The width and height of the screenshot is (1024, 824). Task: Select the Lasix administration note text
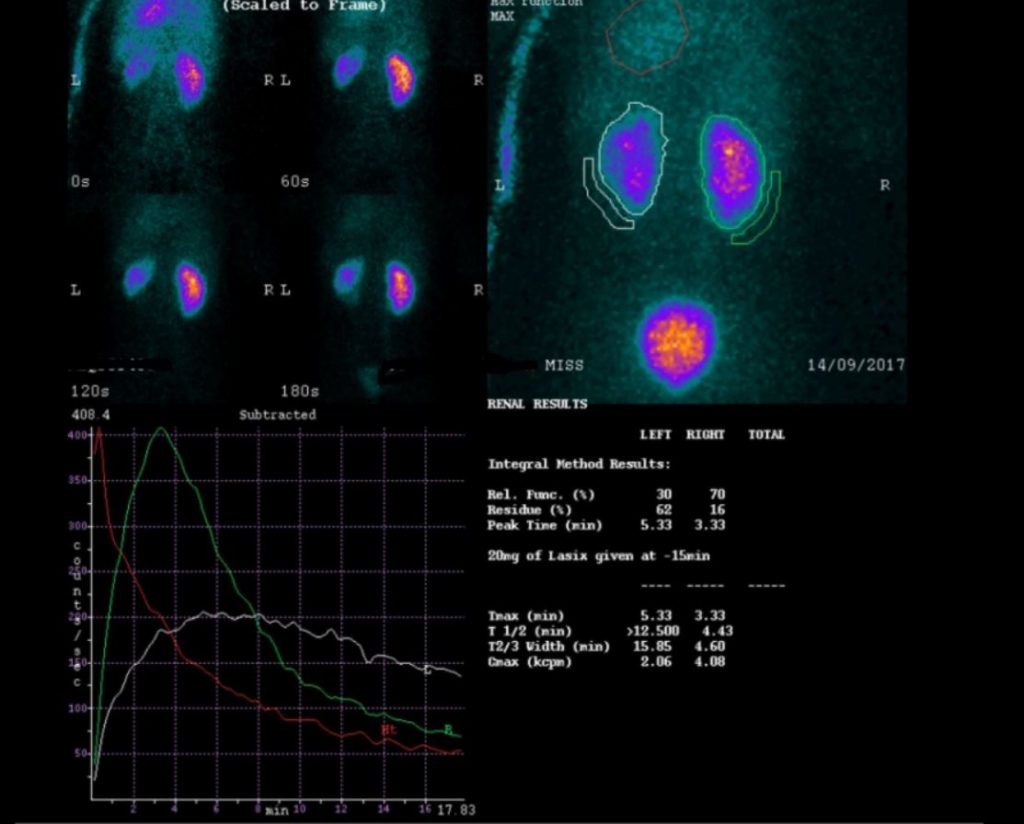[x=599, y=555]
